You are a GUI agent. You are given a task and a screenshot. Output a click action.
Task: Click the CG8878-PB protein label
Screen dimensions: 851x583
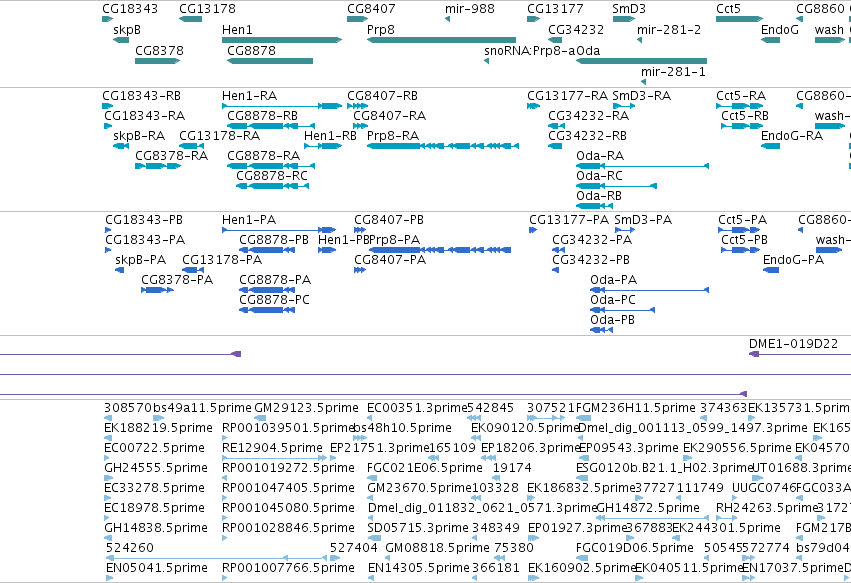[274, 240]
